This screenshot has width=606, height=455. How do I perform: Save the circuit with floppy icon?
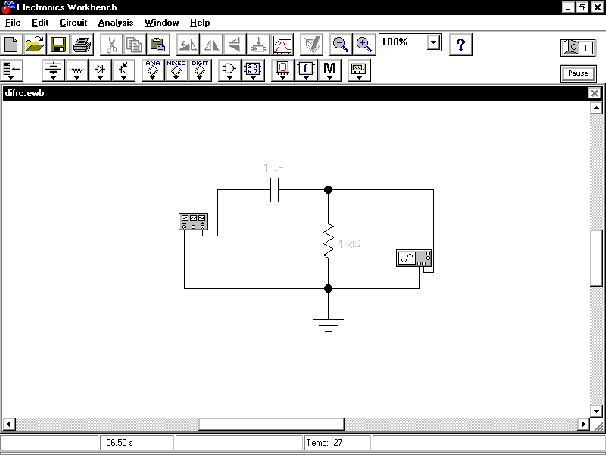pos(58,44)
